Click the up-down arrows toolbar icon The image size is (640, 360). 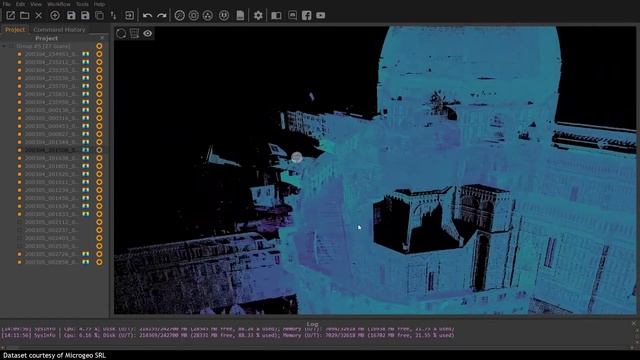coord(113,16)
